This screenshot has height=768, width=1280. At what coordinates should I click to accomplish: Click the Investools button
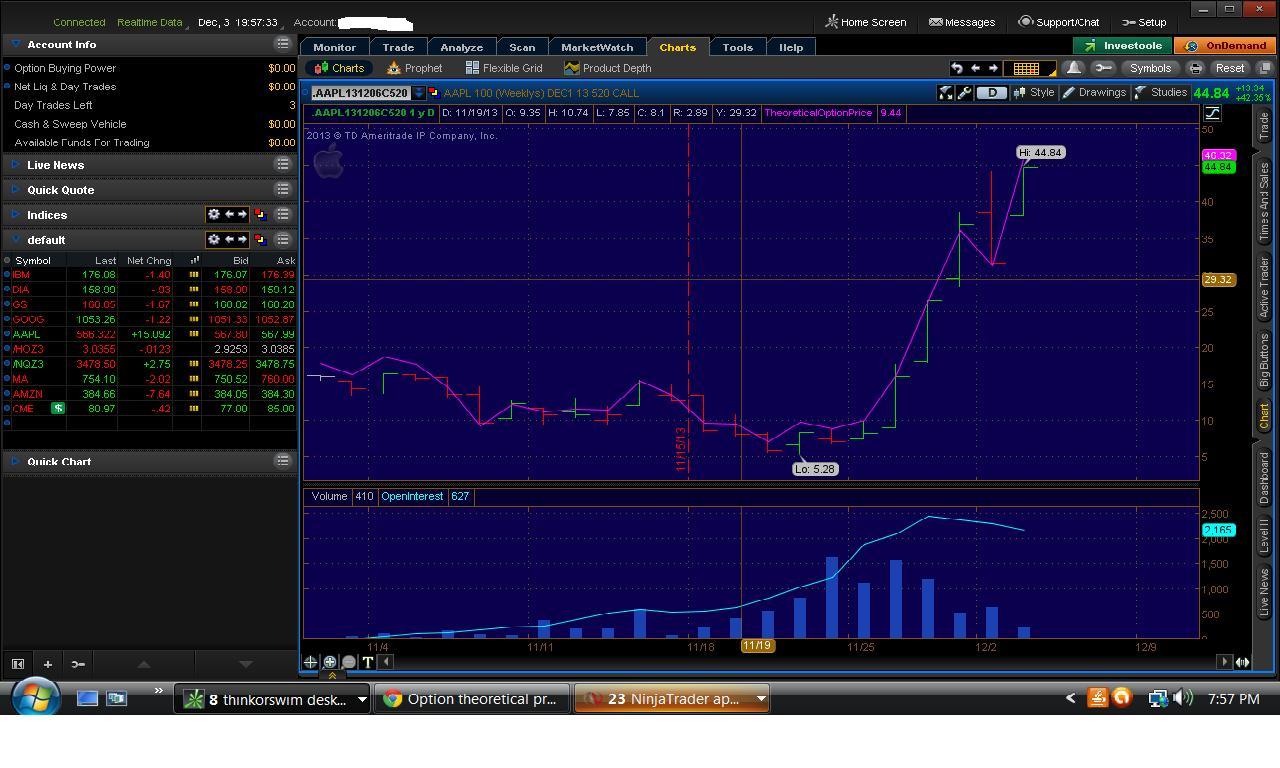pyautogui.click(x=1122, y=46)
